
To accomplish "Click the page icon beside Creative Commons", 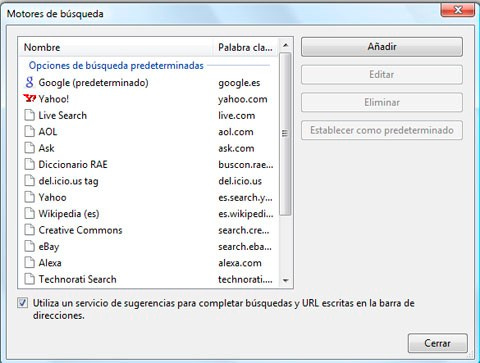I will (29, 230).
